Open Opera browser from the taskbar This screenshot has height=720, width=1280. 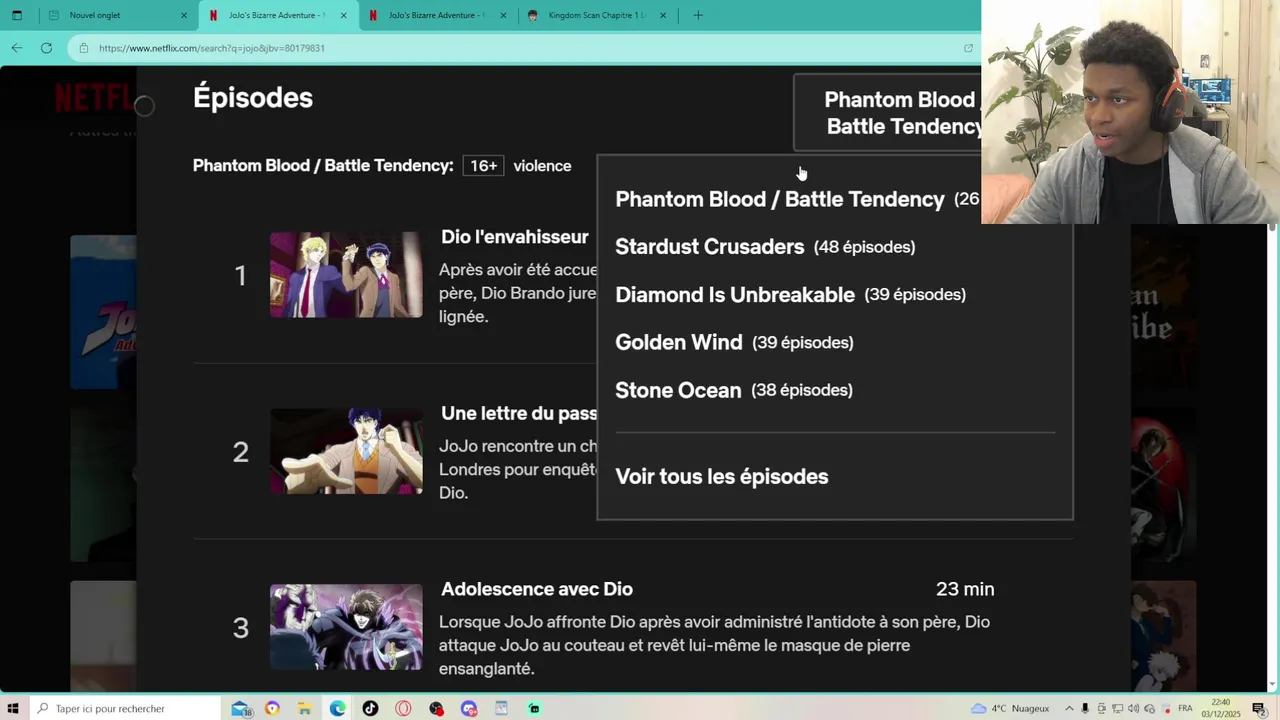(x=403, y=708)
